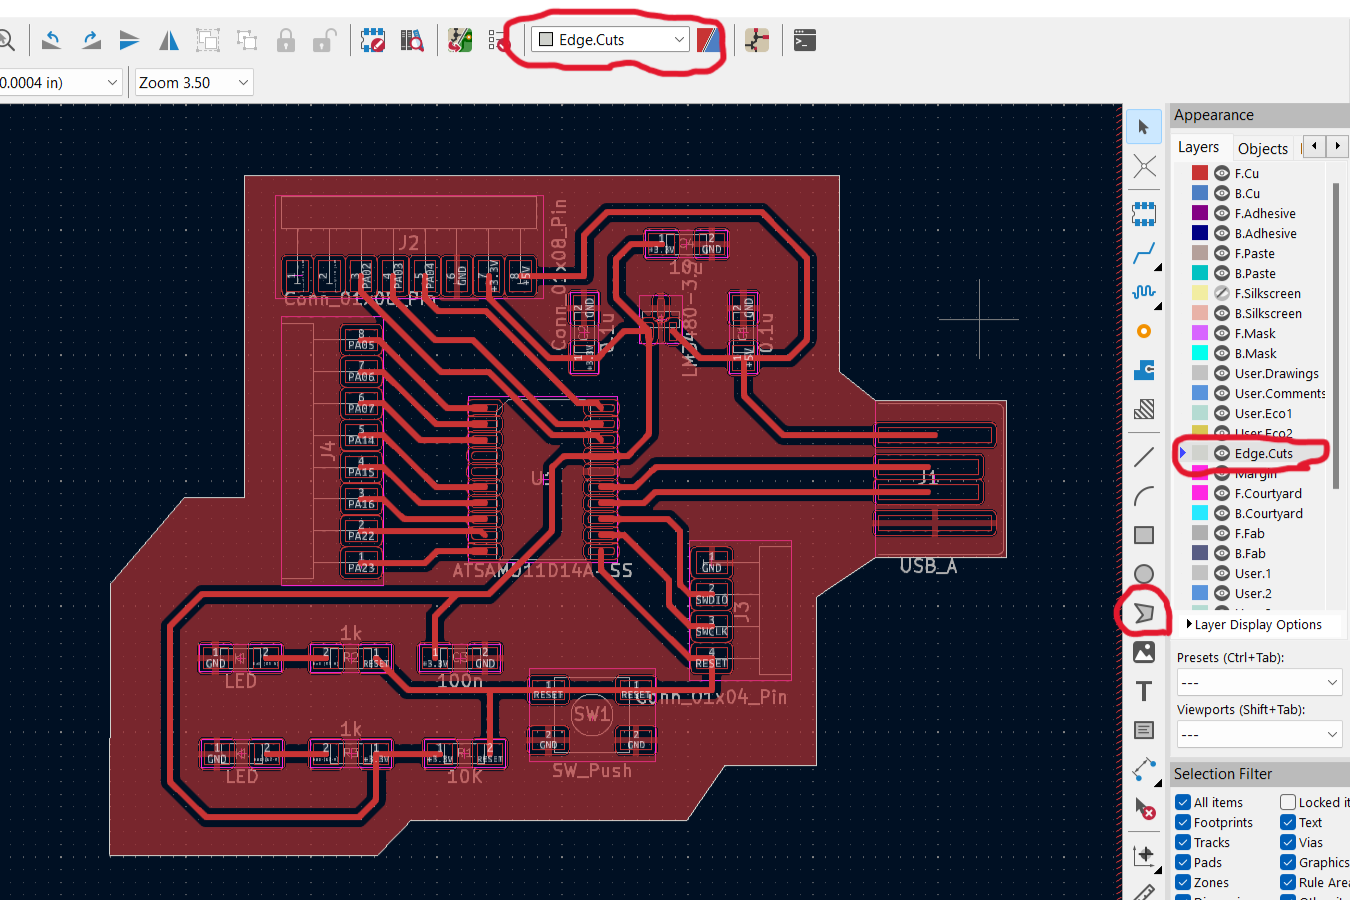Enable the Locked items checkbox
Screen dimensions: 1350x900
[1288, 802]
